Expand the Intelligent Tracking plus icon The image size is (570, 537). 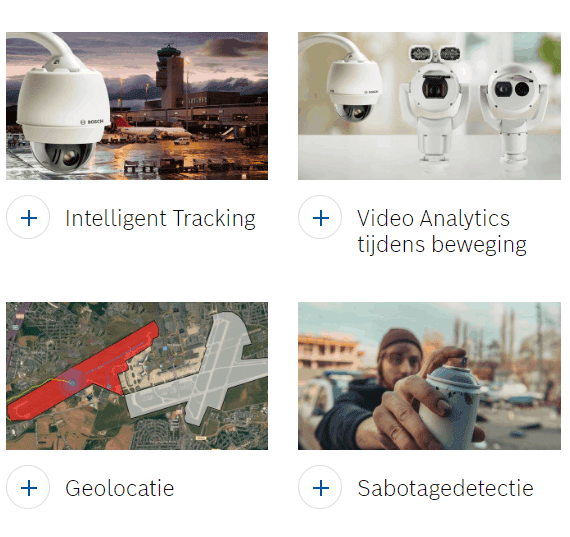point(28,218)
